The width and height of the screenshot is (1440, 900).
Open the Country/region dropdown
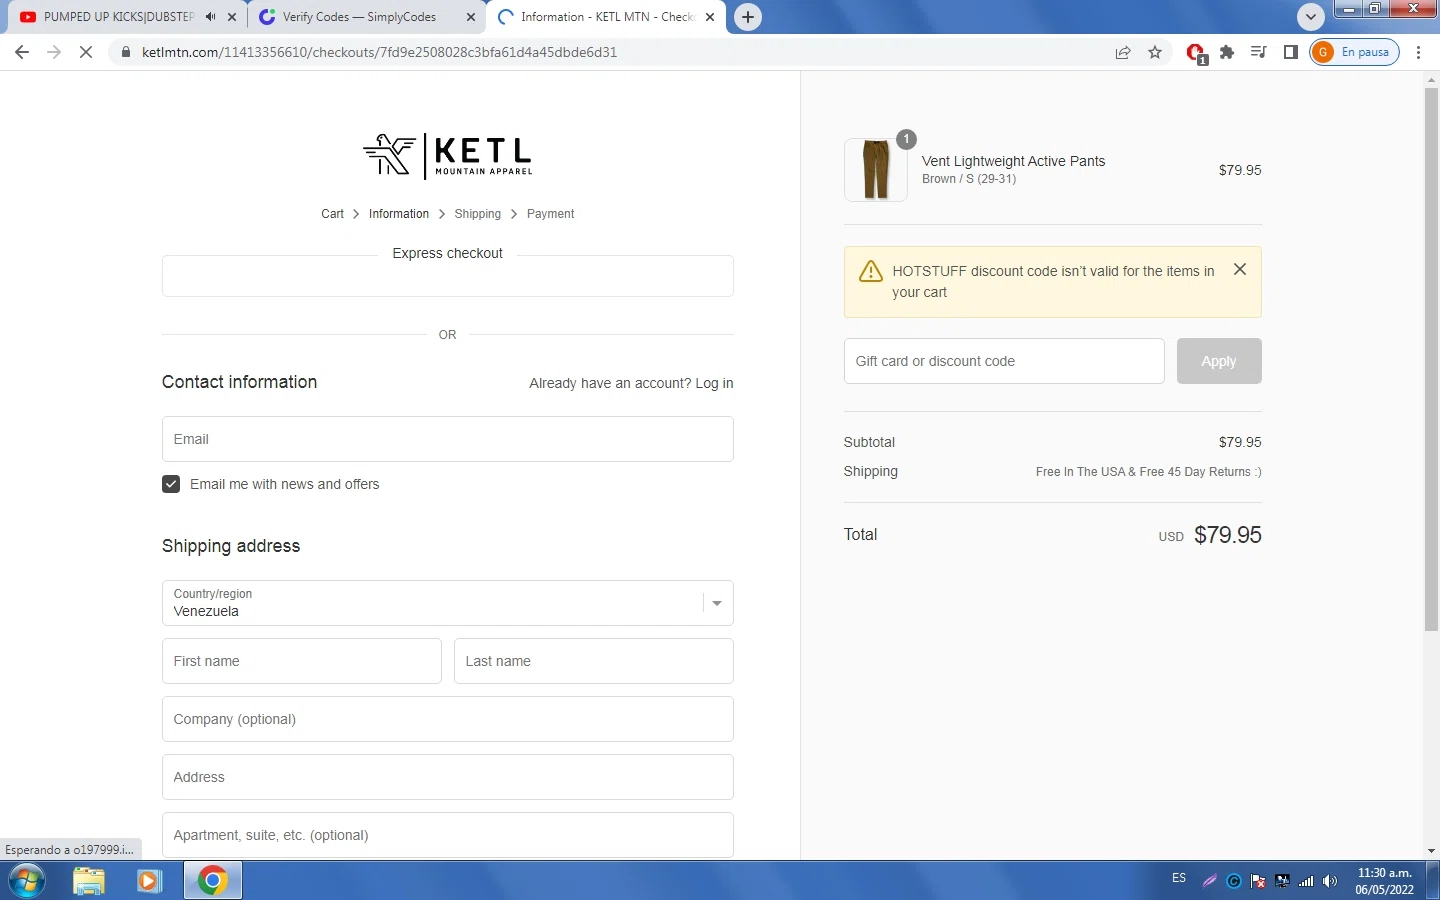tap(447, 603)
